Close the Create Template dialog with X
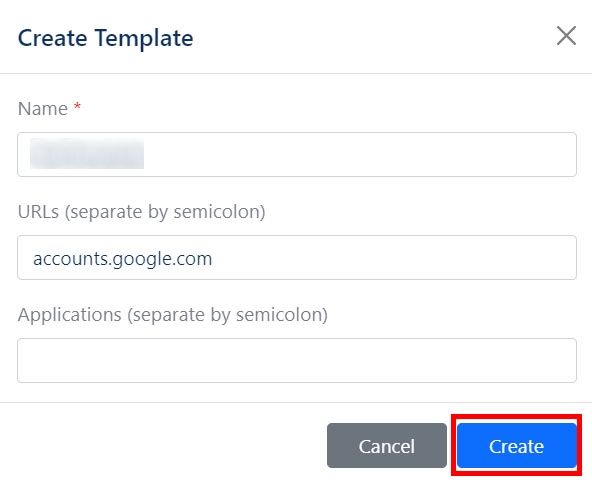 pos(566,36)
